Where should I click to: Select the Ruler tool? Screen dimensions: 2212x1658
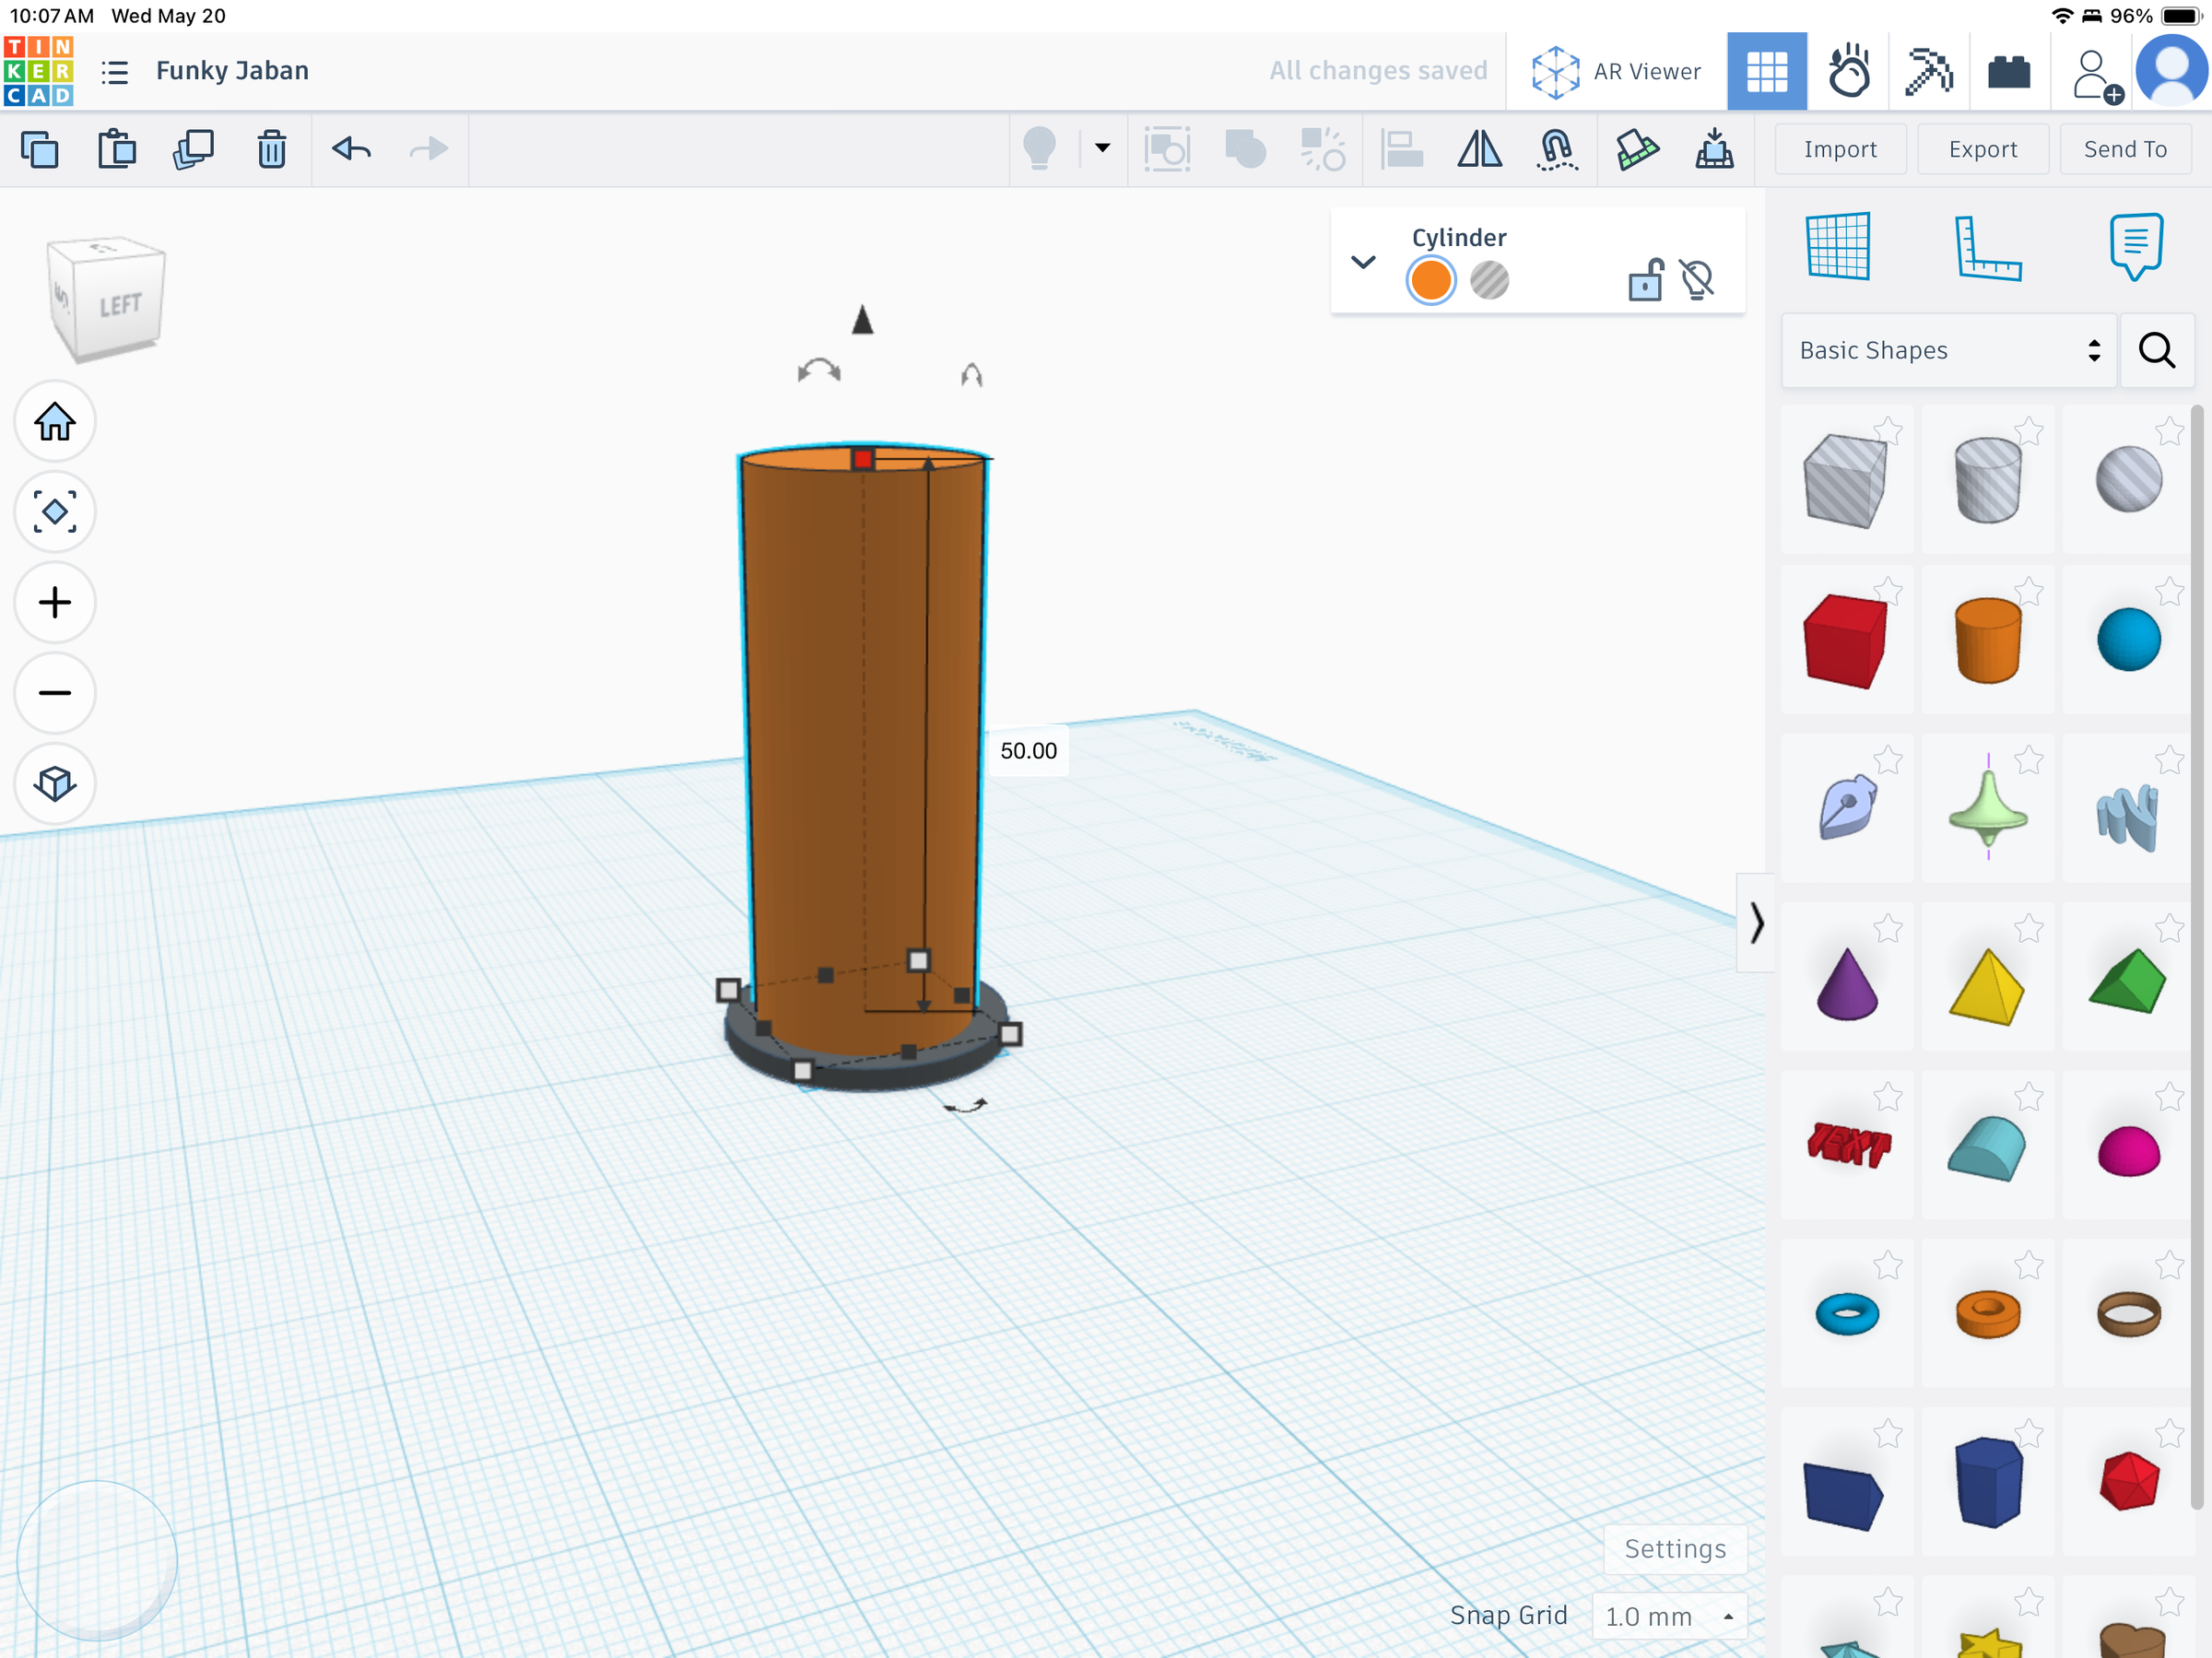1987,248
